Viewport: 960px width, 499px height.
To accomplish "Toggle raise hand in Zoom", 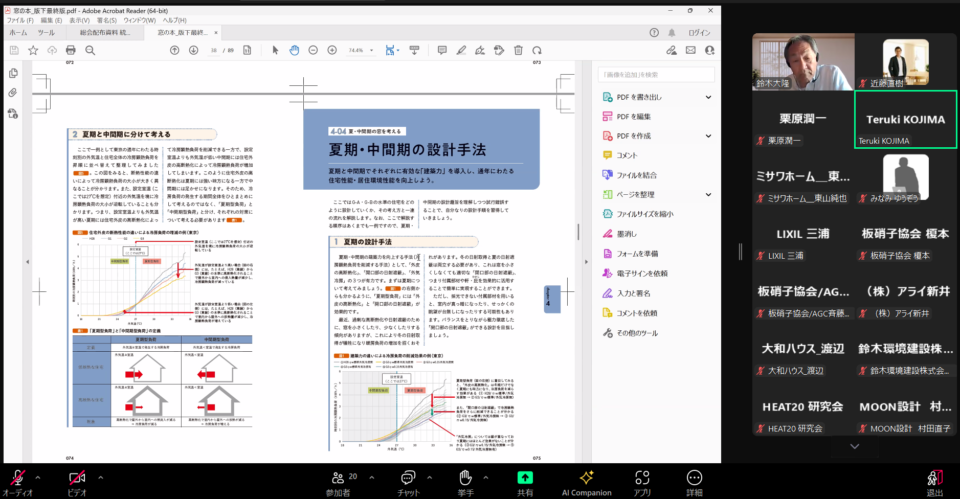I will (465, 482).
